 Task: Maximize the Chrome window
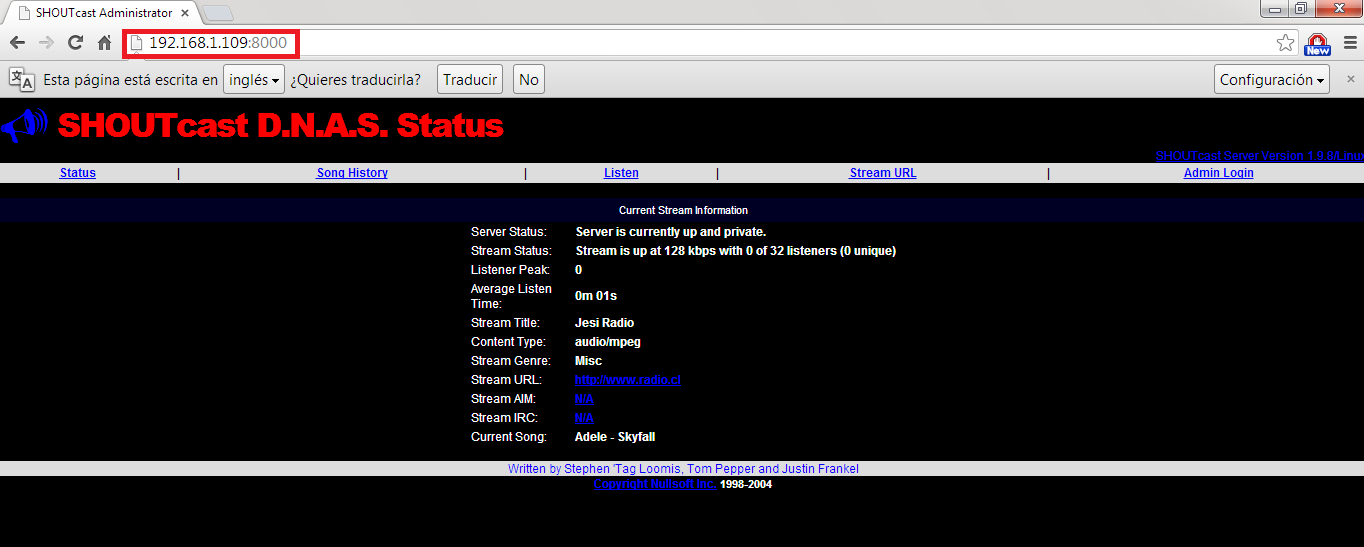[x=1300, y=9]
